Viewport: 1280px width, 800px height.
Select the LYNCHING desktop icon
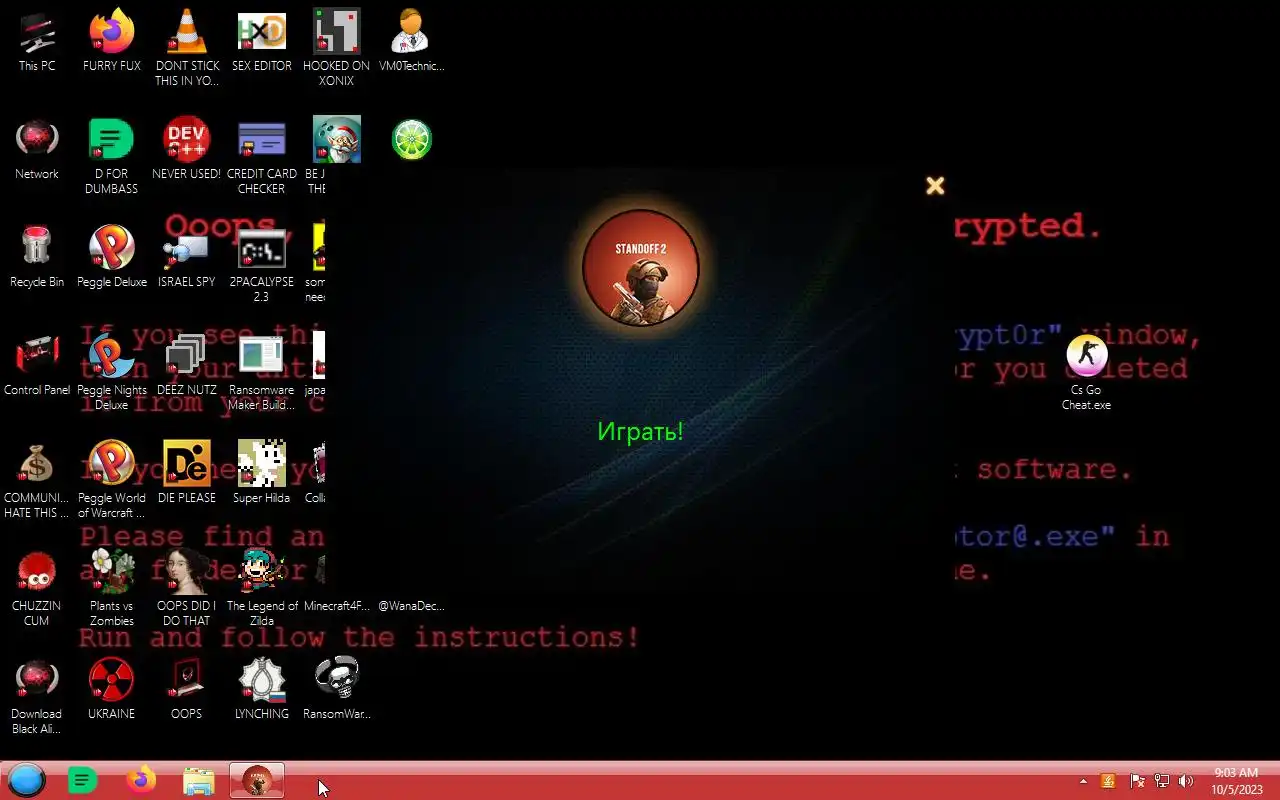tap(262, 688)
